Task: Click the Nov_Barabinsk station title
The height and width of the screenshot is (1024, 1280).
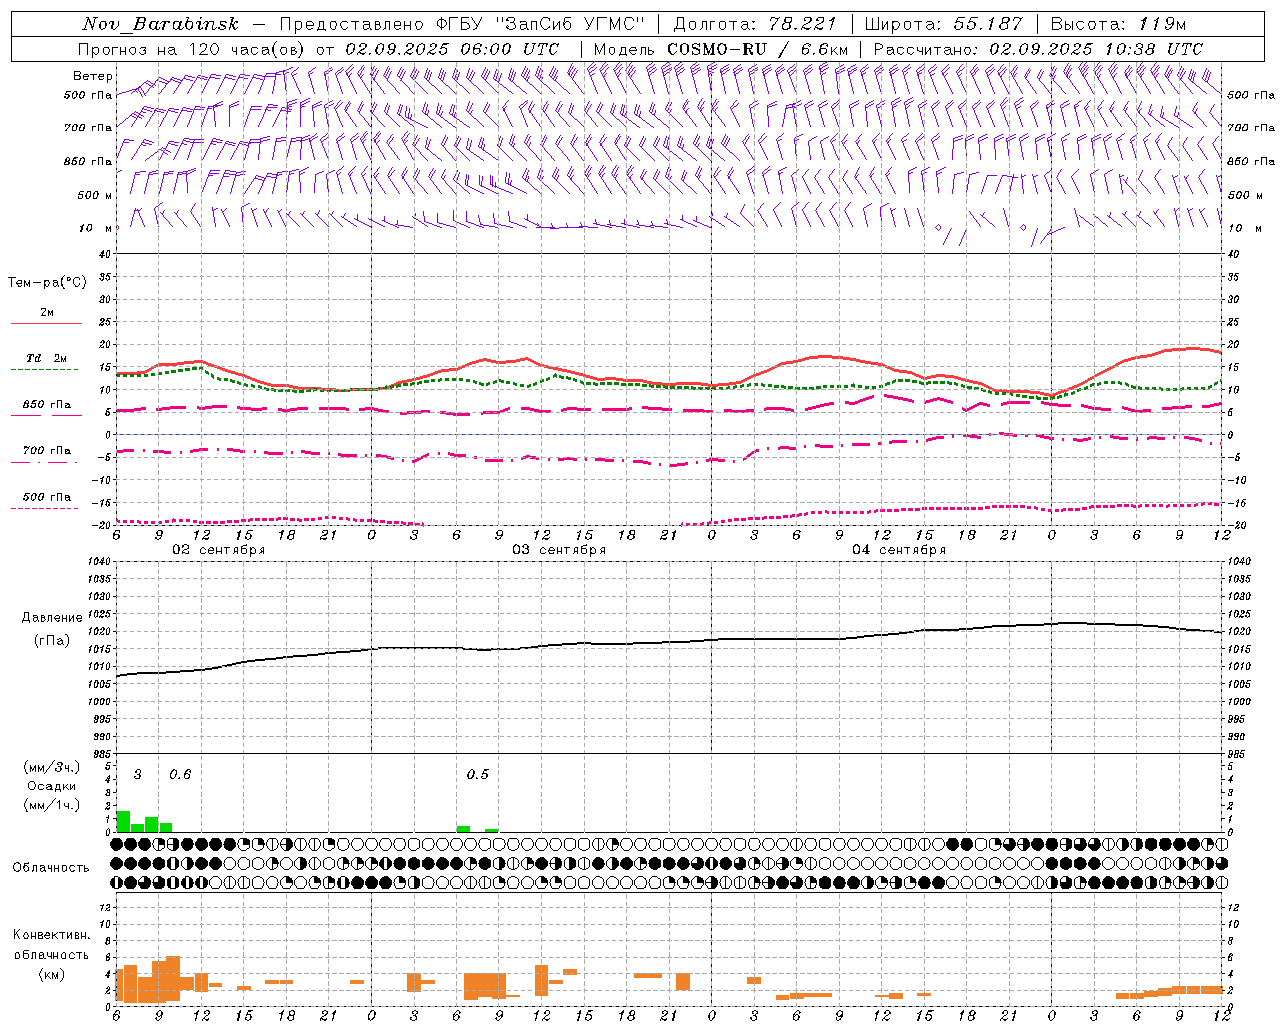Action: pyautogui.click(x=161, y=24)
